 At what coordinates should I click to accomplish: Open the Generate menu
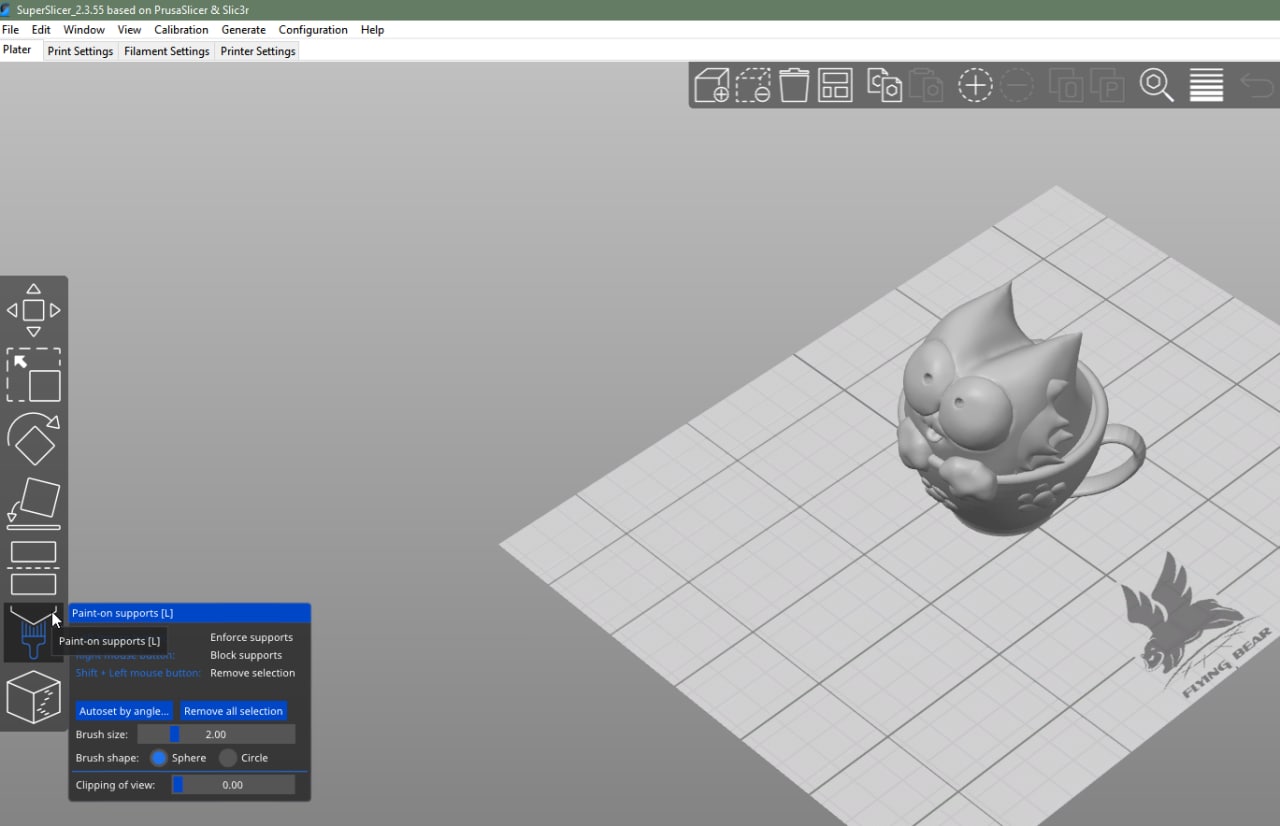coord(243,30)
